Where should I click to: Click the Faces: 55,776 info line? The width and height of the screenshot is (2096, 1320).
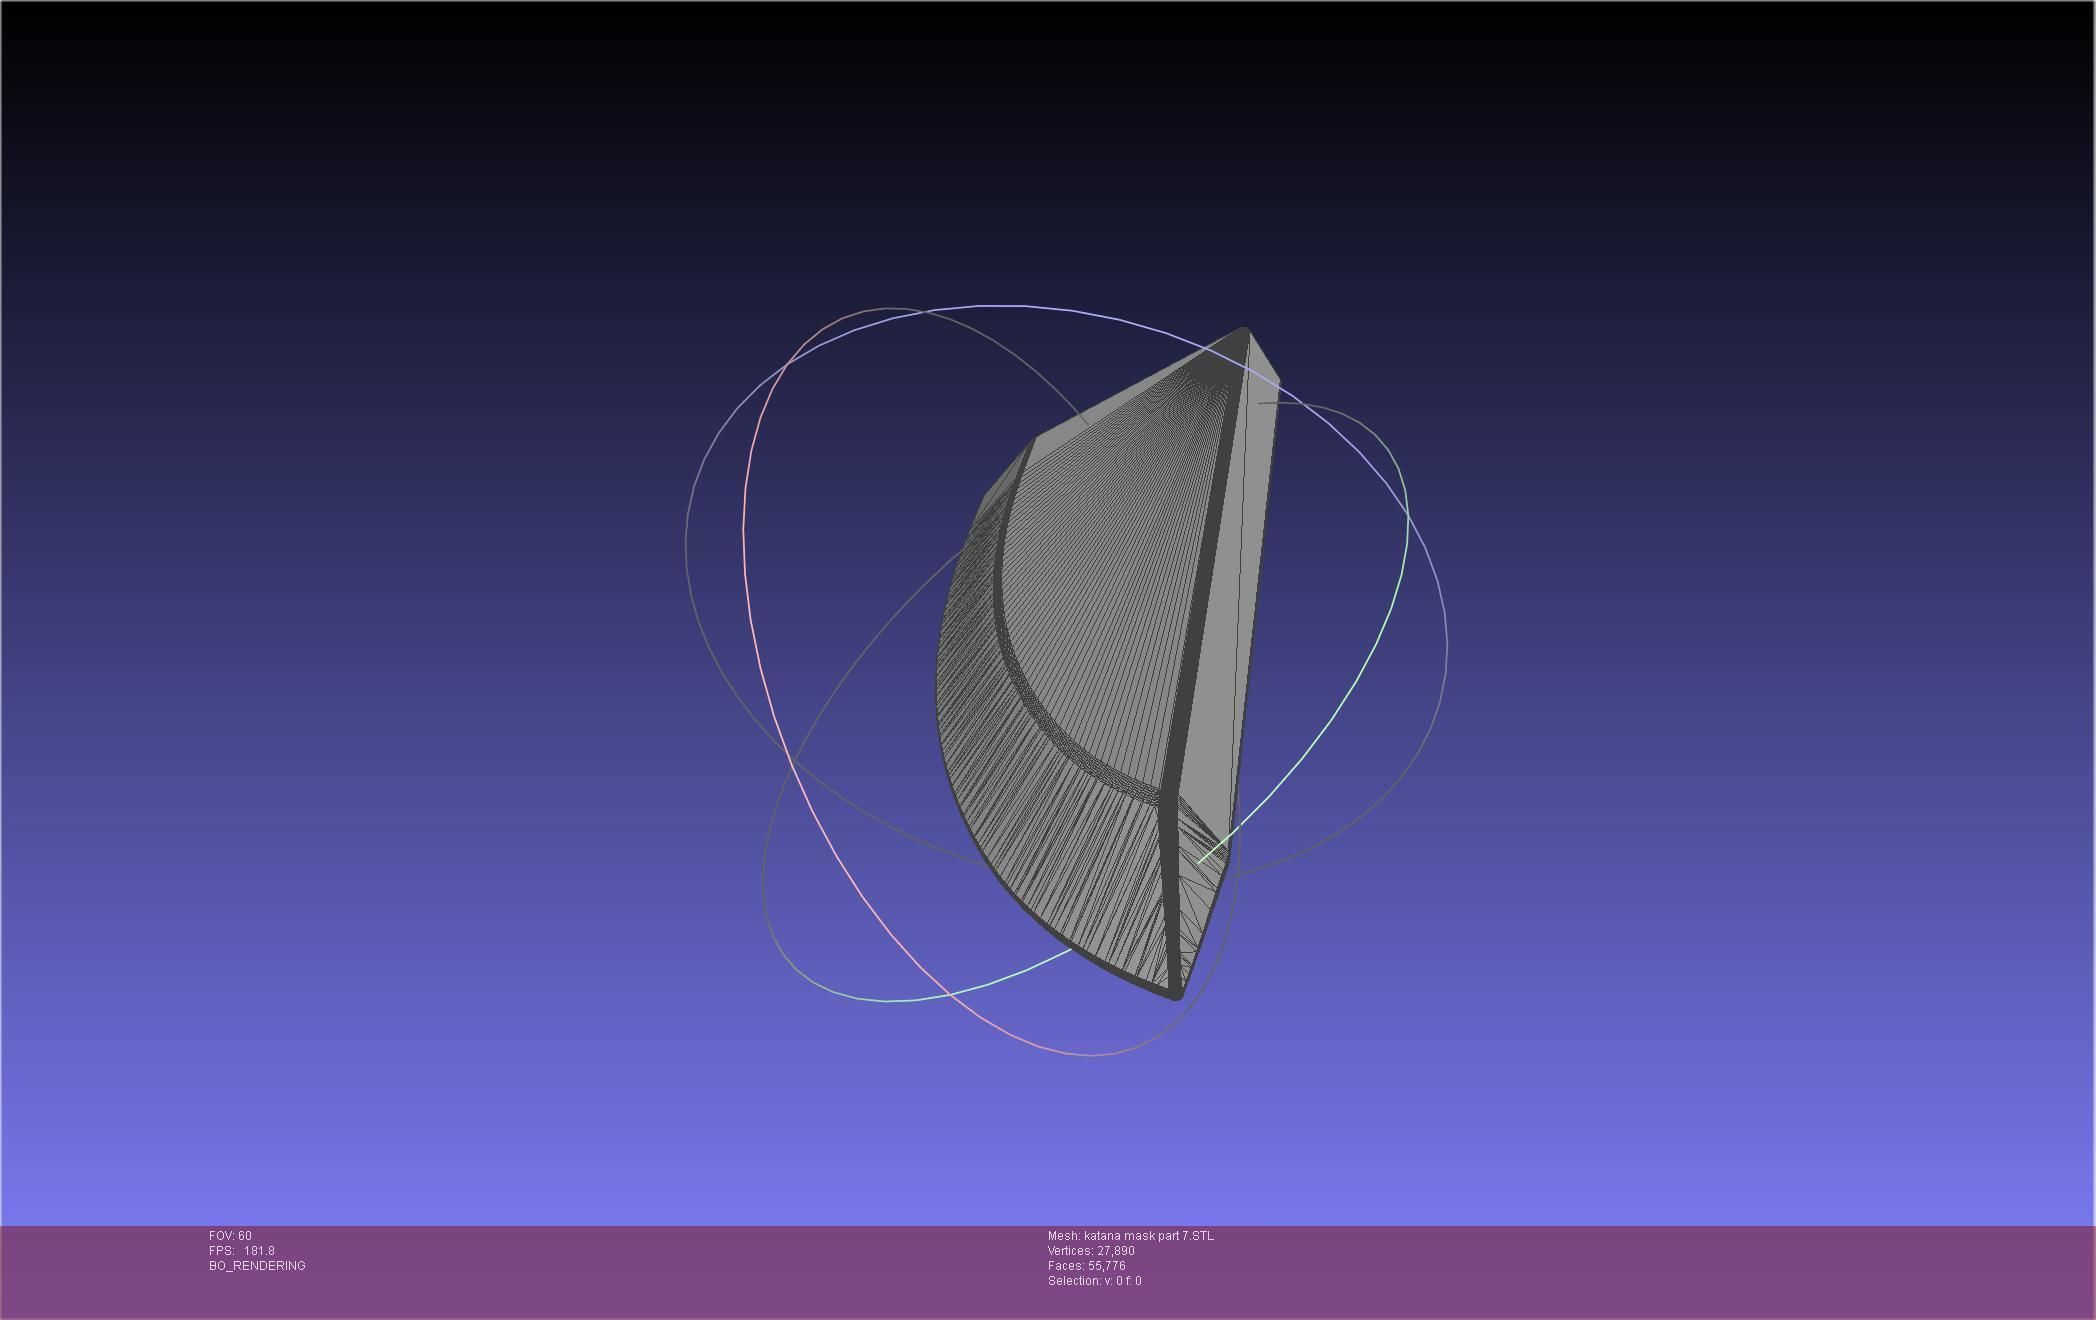coord(1086,1266)
